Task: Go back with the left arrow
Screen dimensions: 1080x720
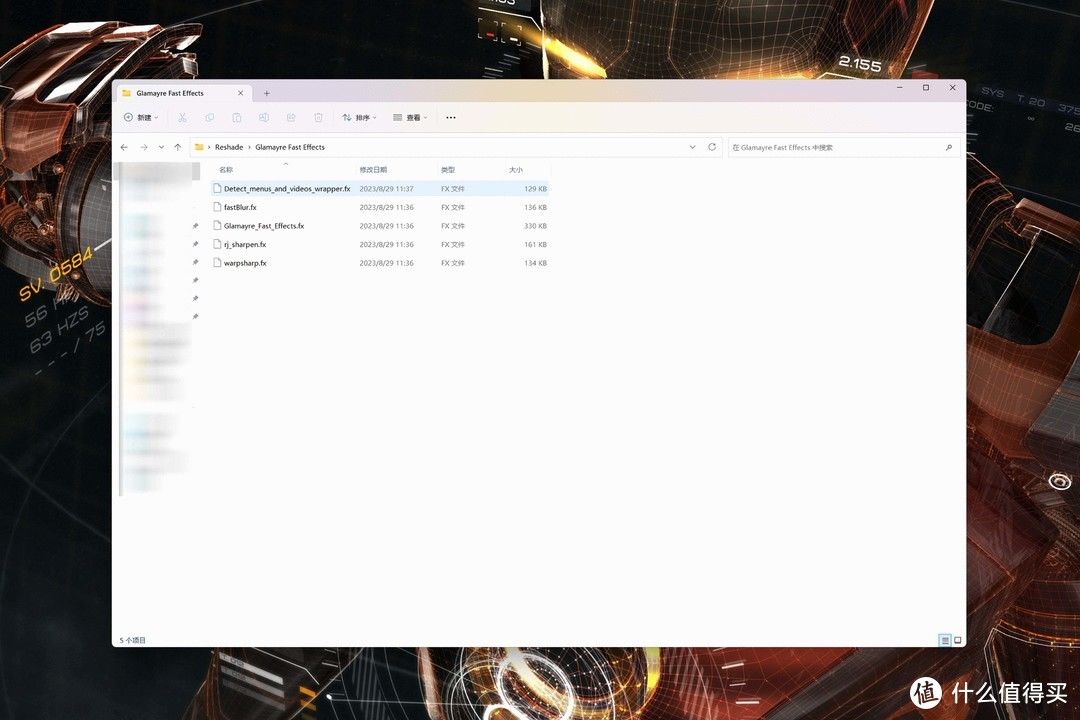Action: [x=124, y=147]
